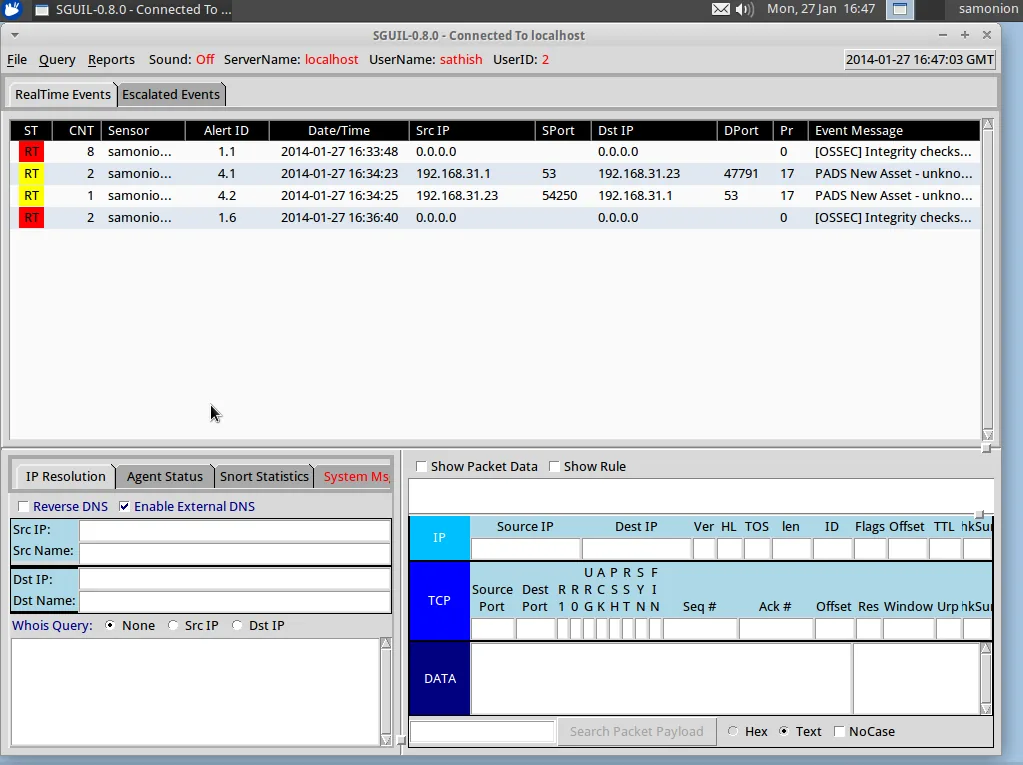This screenshot has height=765, width=1023.
Task: Click the panel clock Mon, 27 Jan 16:47
Action: click(821, 9)
